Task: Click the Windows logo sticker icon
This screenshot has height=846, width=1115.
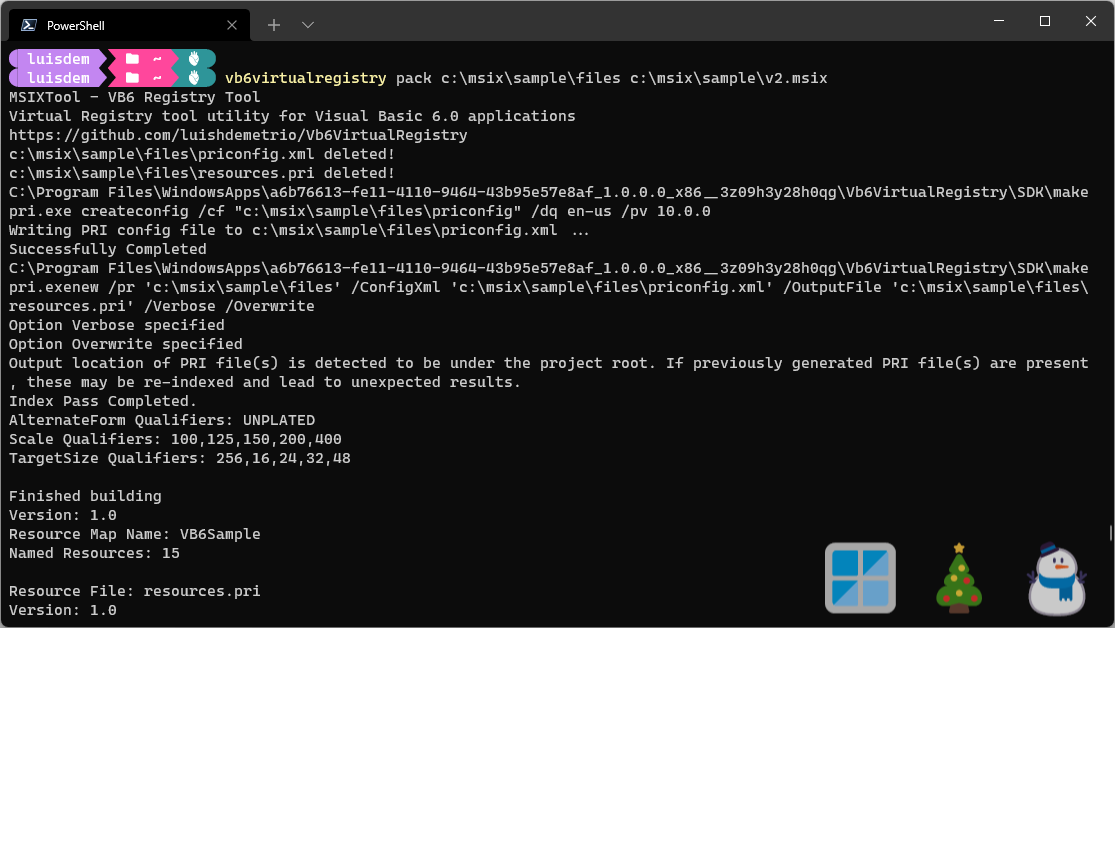Action: (x=860, y=578)
